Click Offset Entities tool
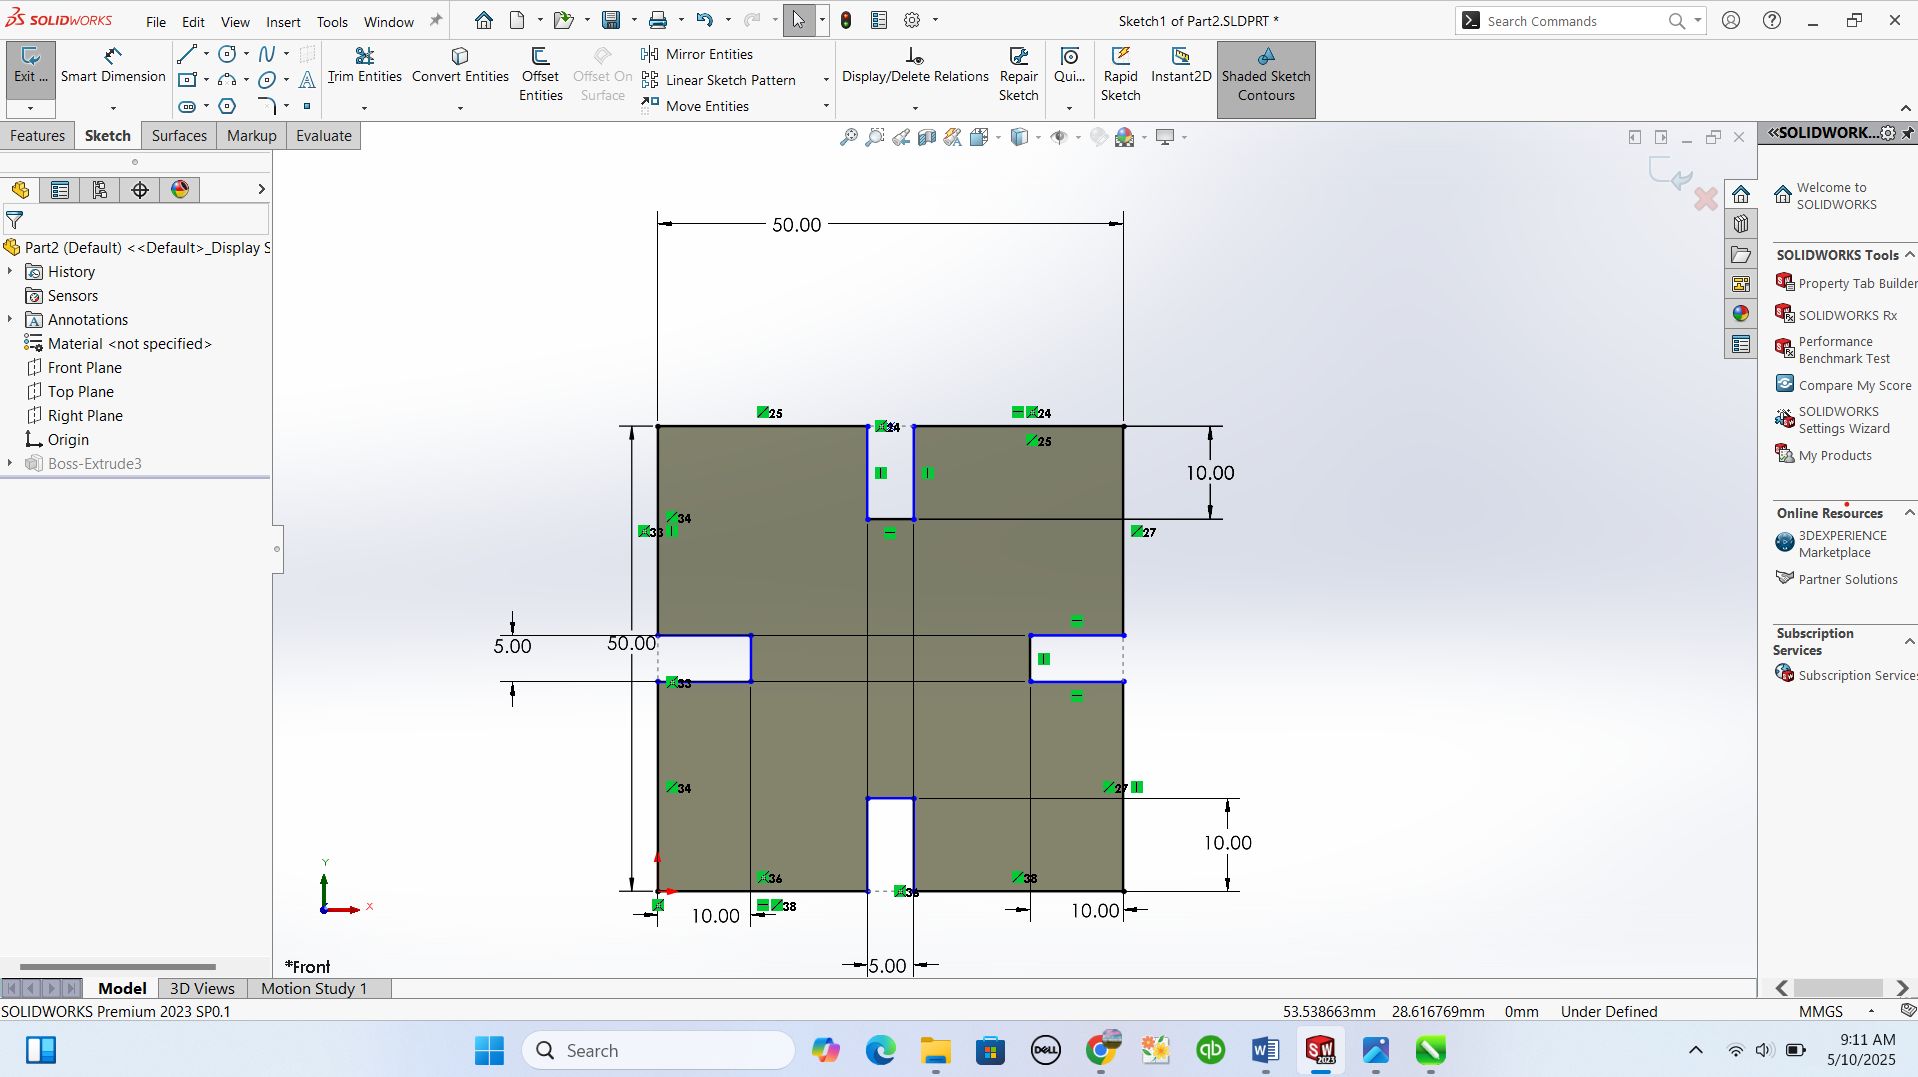 coord(540,75)
